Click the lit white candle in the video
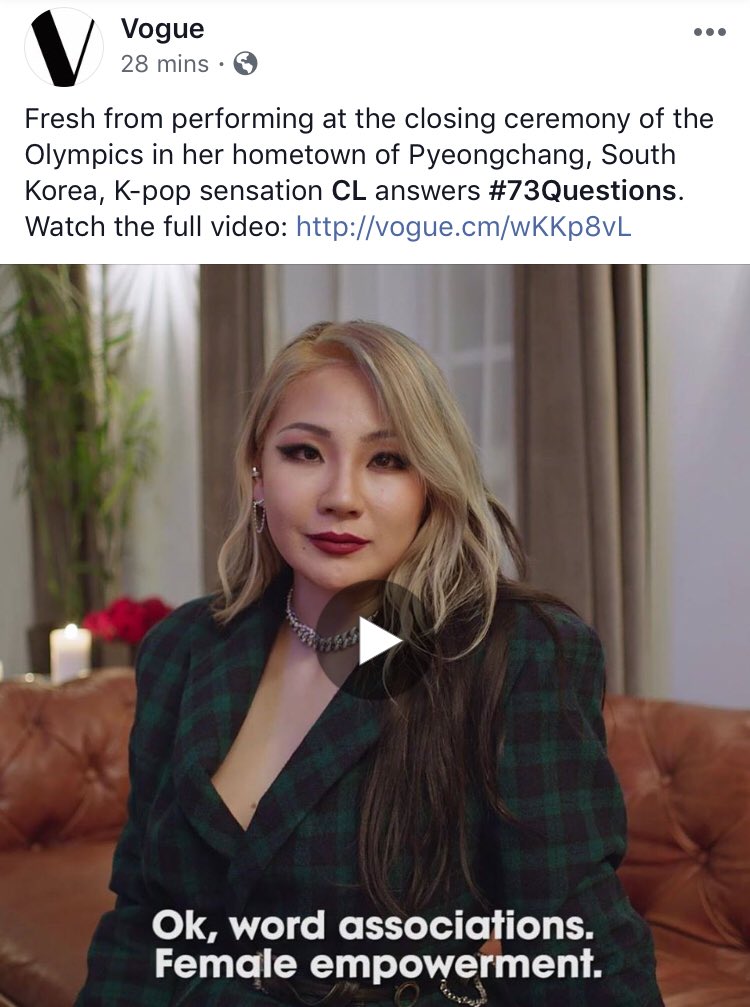The image size is (750, 1007). click(x=70, y=652)
